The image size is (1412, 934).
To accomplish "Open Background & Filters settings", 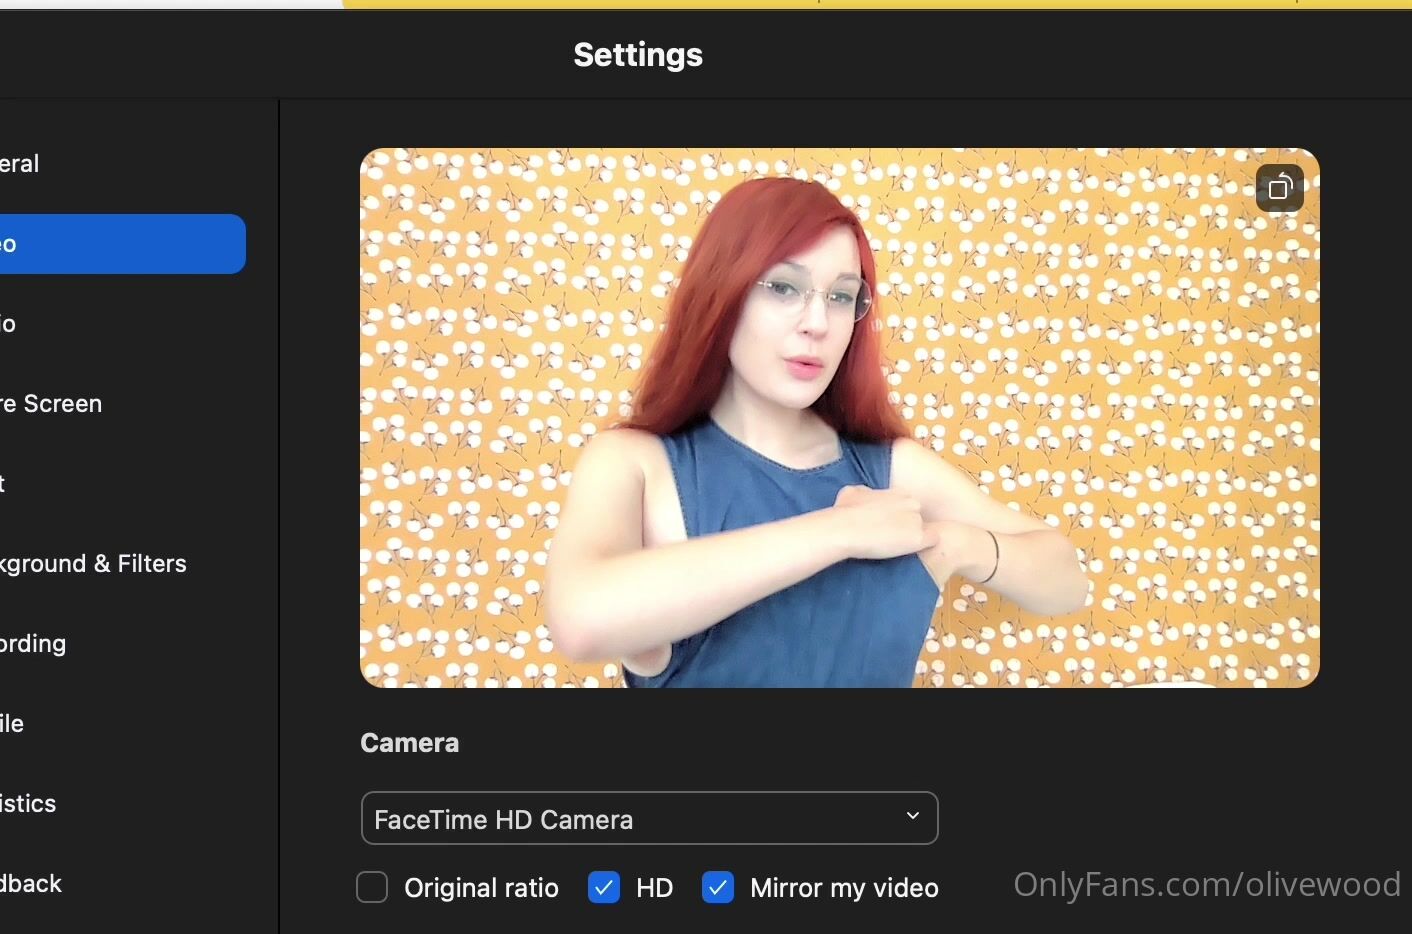I will point(94,564).
